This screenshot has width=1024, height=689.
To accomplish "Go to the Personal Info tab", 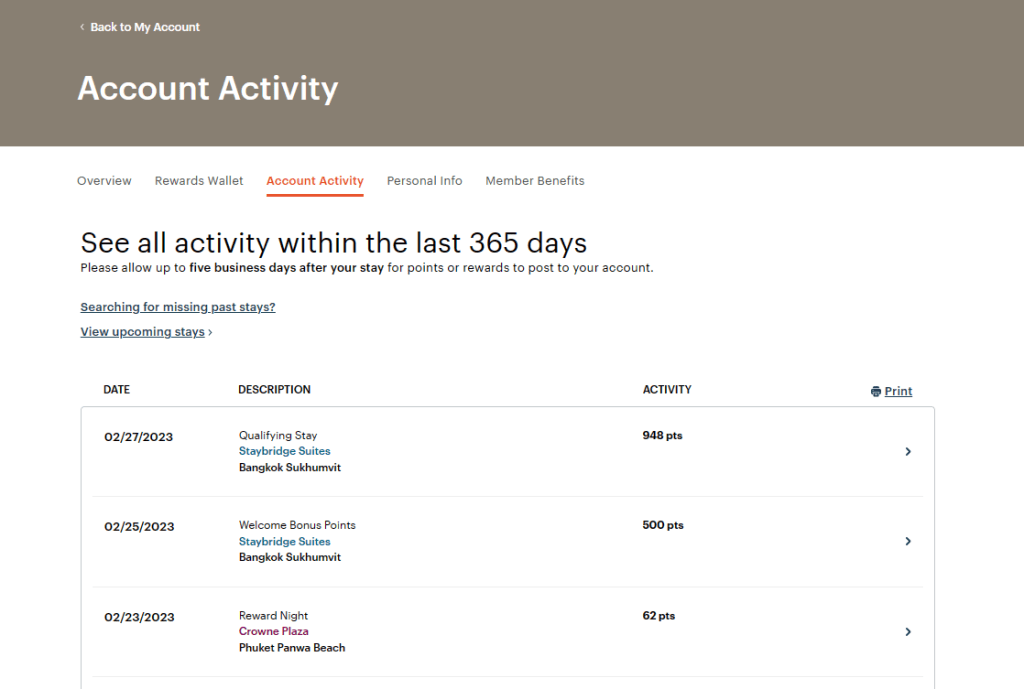I will (x=424, y=181).
